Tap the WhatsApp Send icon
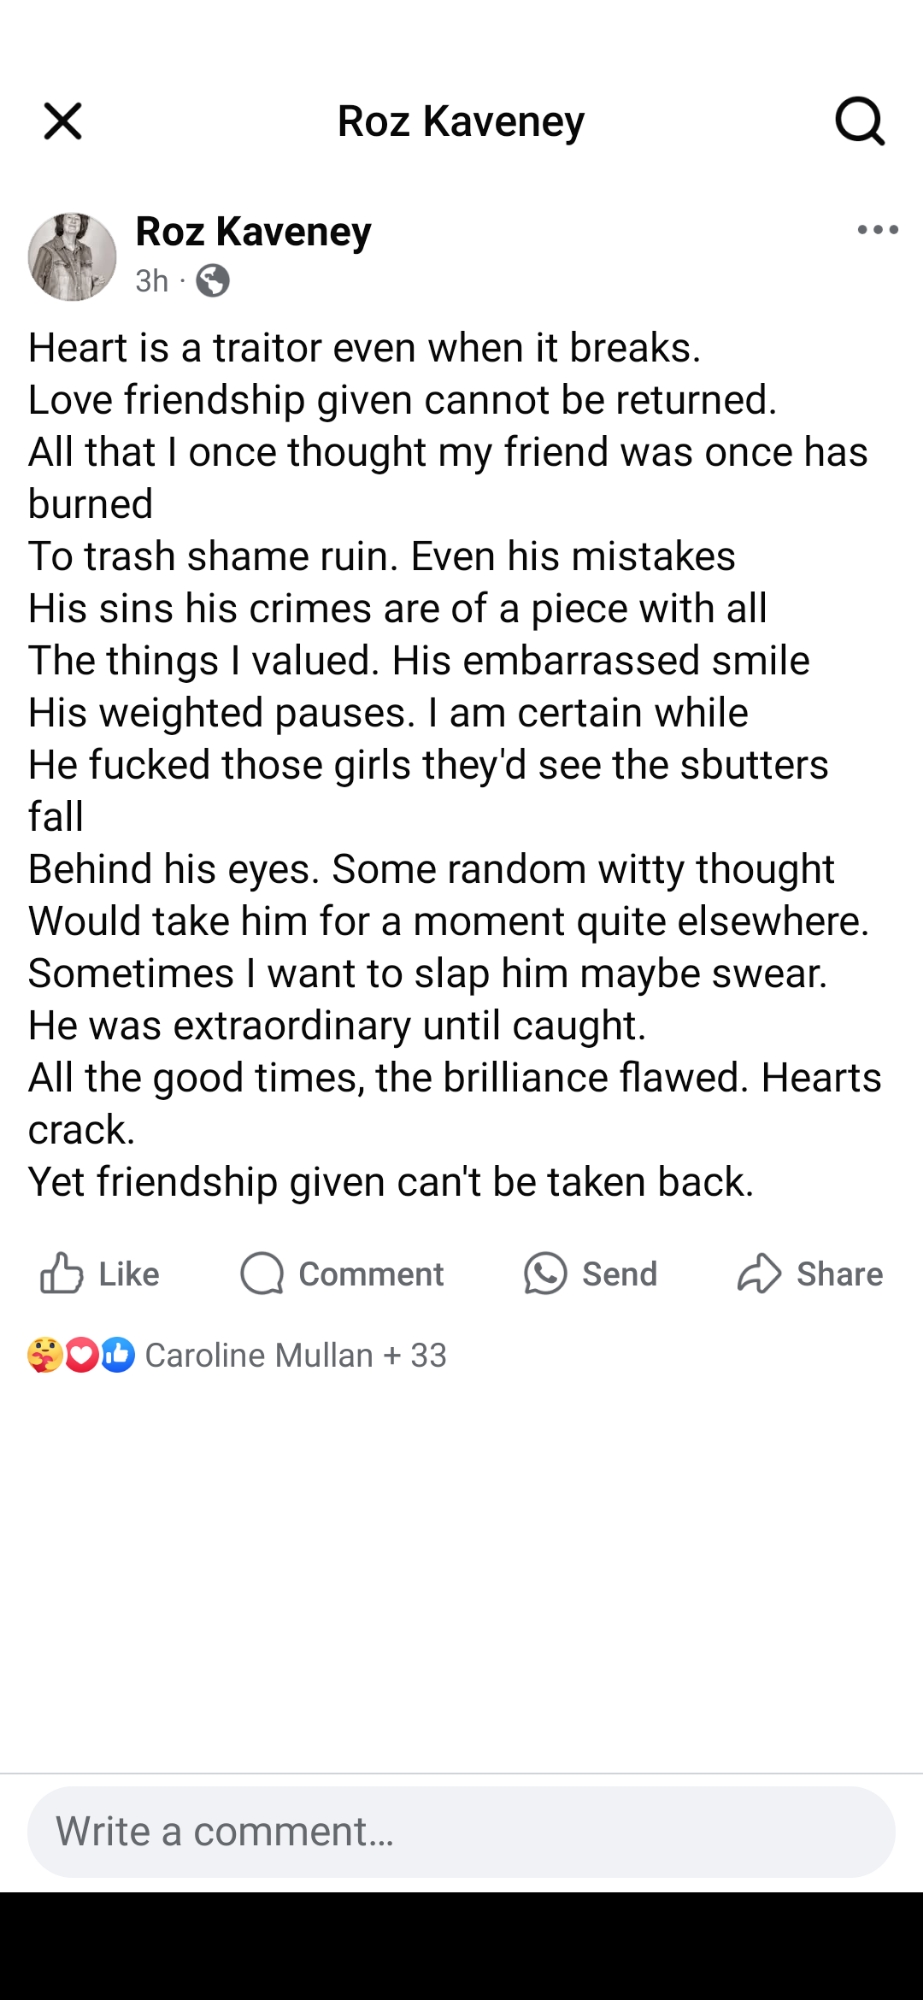This screenshot has width=923, height=2000. tap(545, 1274)
